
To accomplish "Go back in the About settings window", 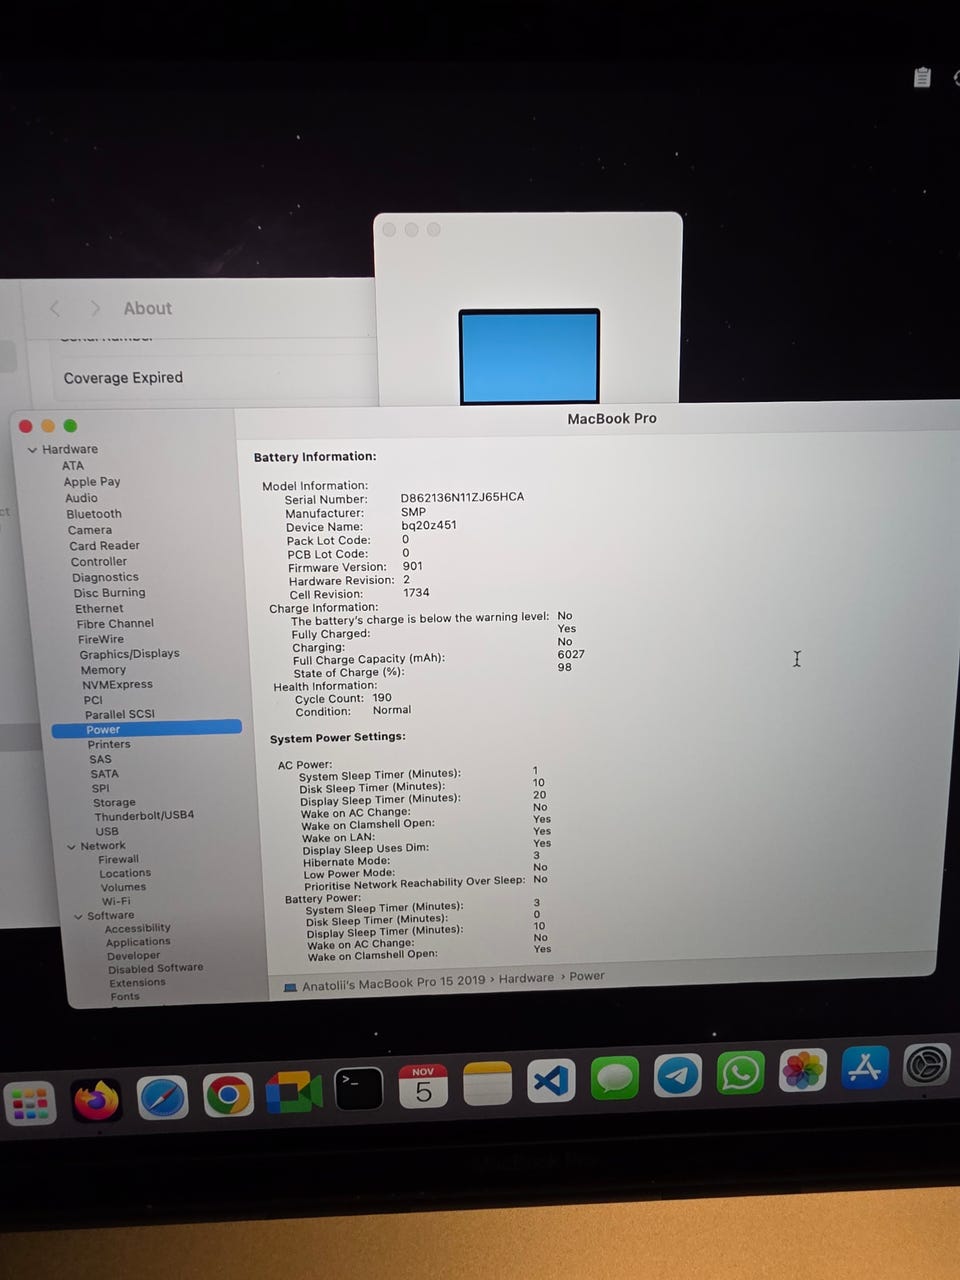I will [x=55, y=309].
